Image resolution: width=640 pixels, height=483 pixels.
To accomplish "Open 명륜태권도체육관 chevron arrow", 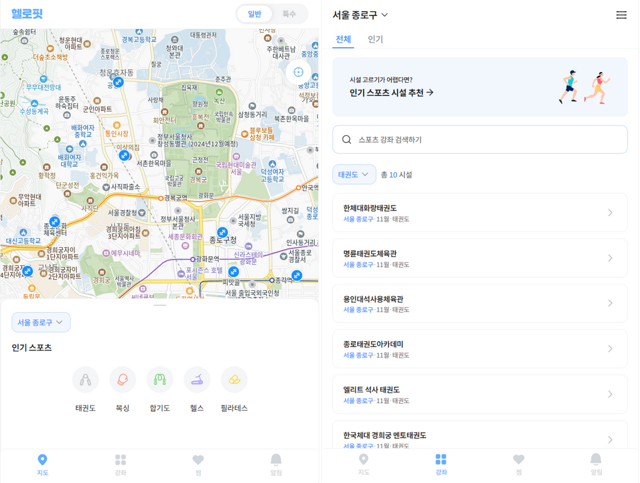I will pyautogui.click(x=610, y=258).
